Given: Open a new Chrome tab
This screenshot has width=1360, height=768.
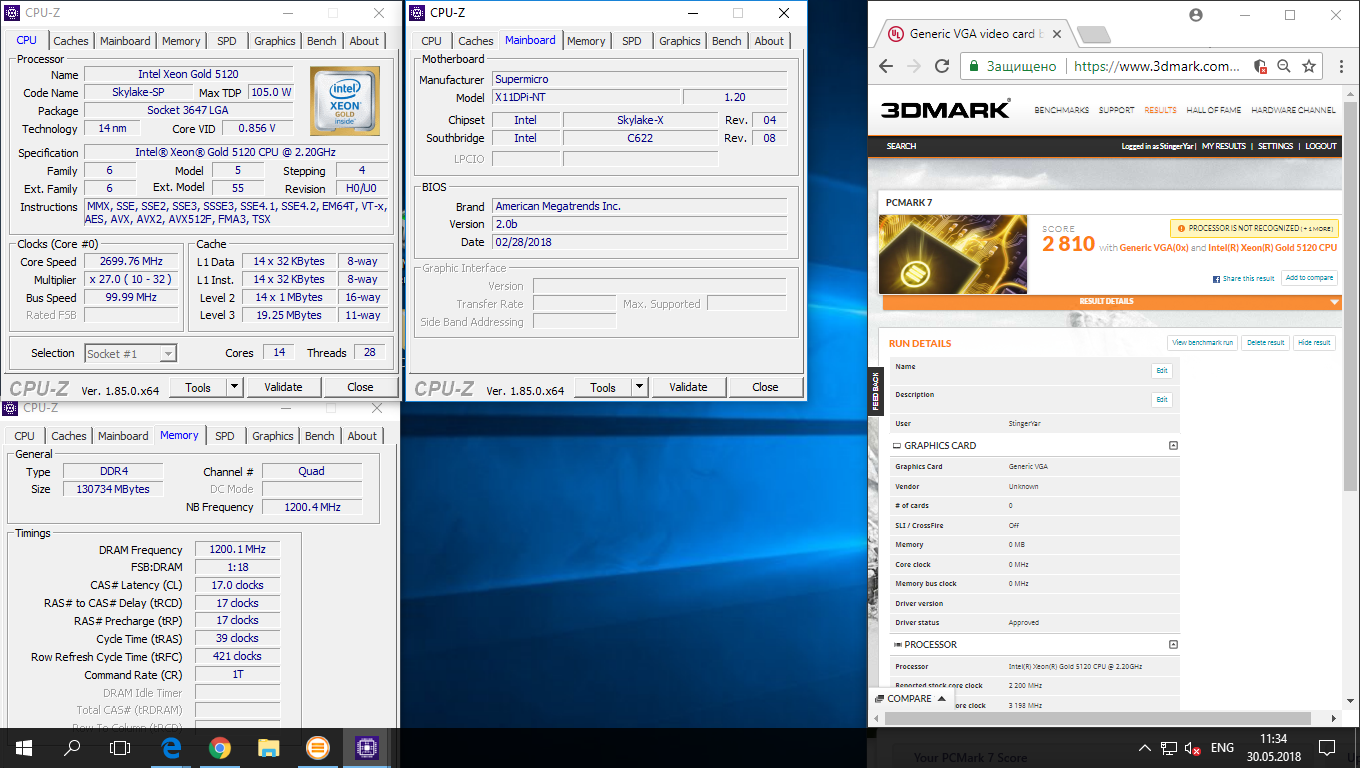Looking at the screenshot, I should tap(1095, 35).
